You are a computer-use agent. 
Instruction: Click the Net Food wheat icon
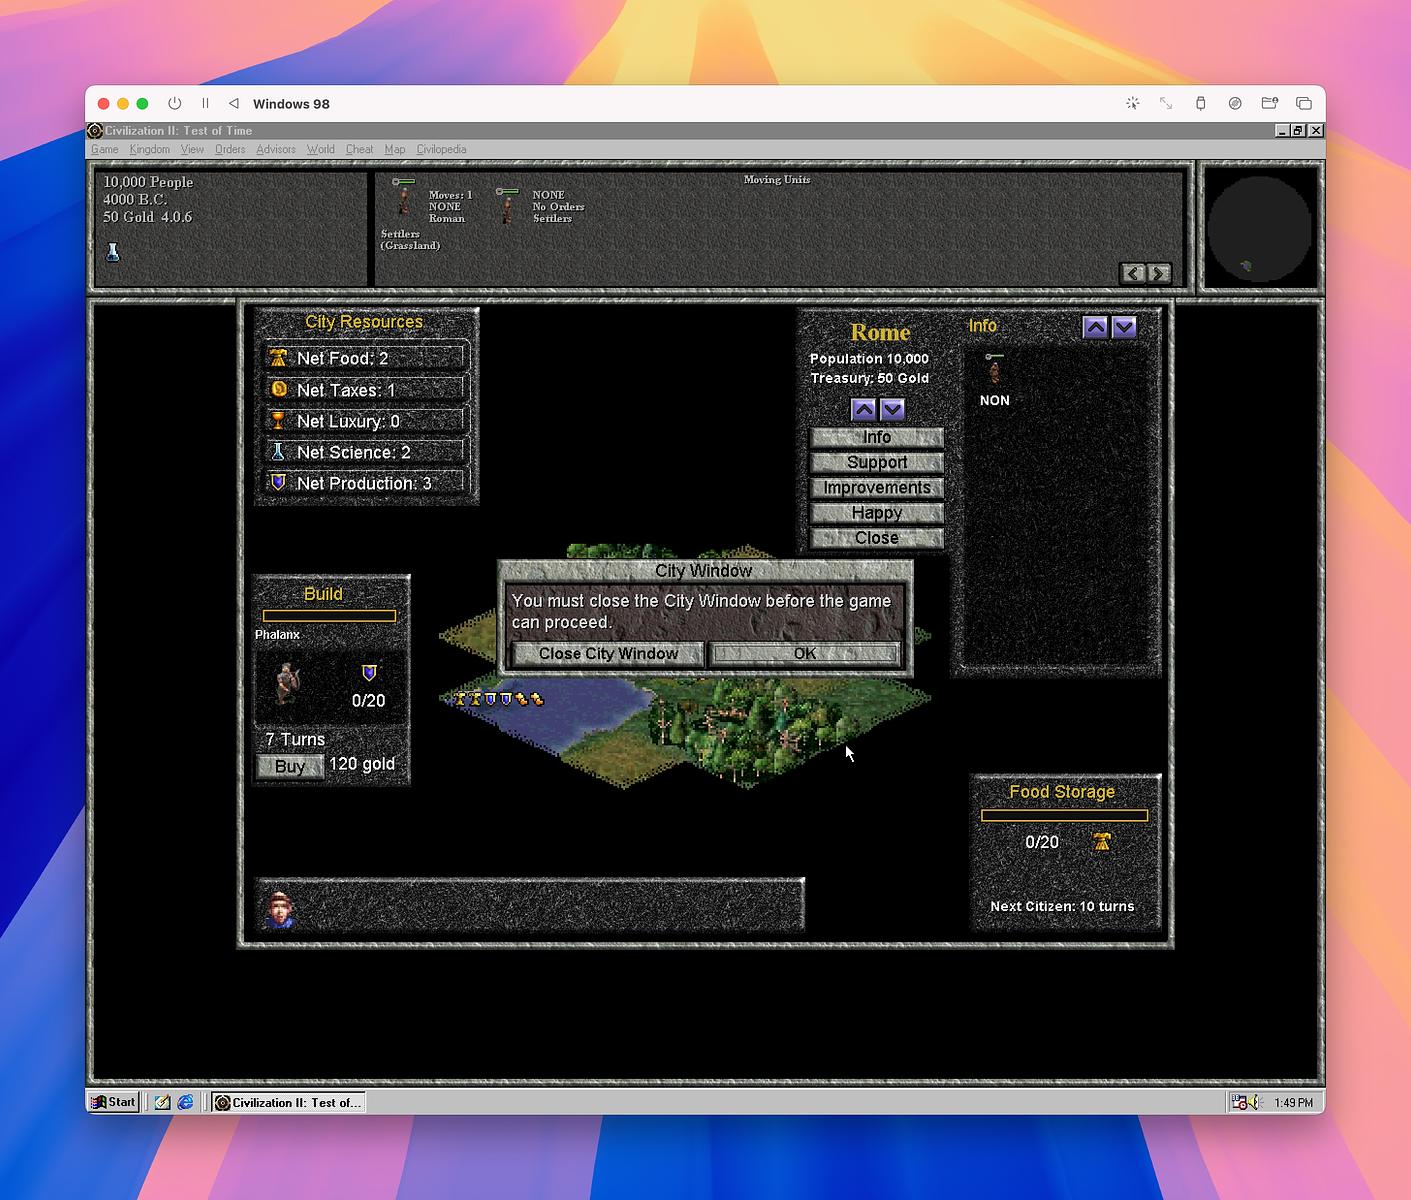pos(279,358)
